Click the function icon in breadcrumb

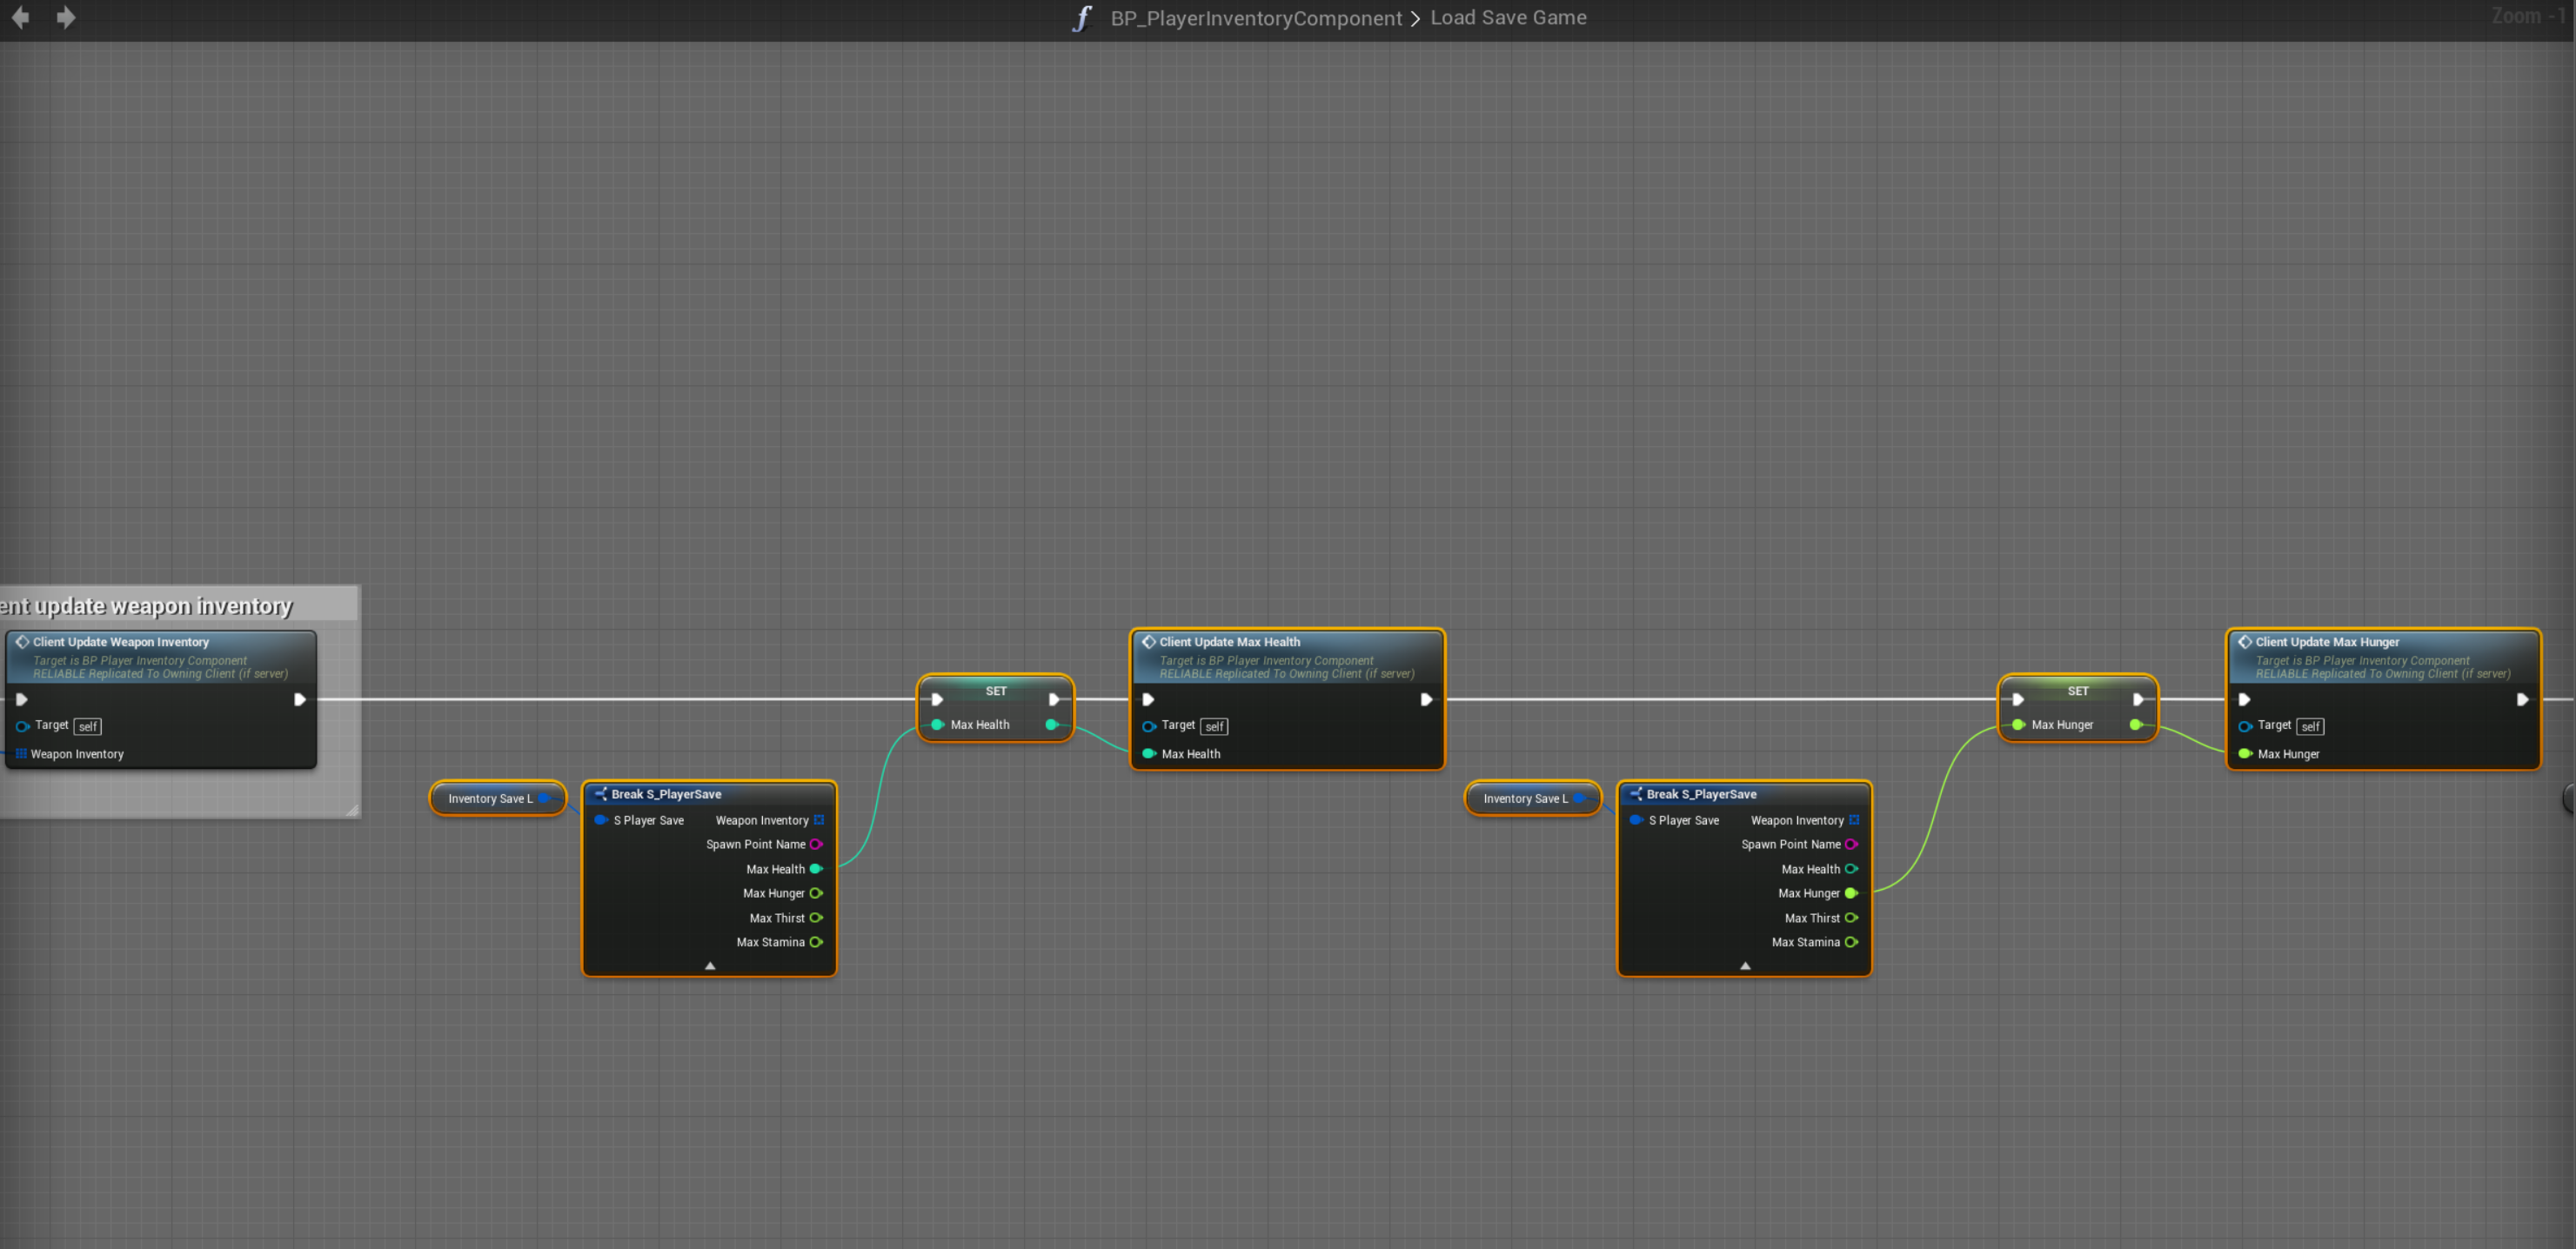1082,18
